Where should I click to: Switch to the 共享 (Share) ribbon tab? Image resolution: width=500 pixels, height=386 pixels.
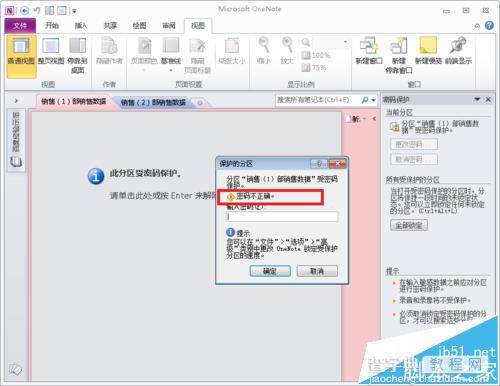click(110, 26)
